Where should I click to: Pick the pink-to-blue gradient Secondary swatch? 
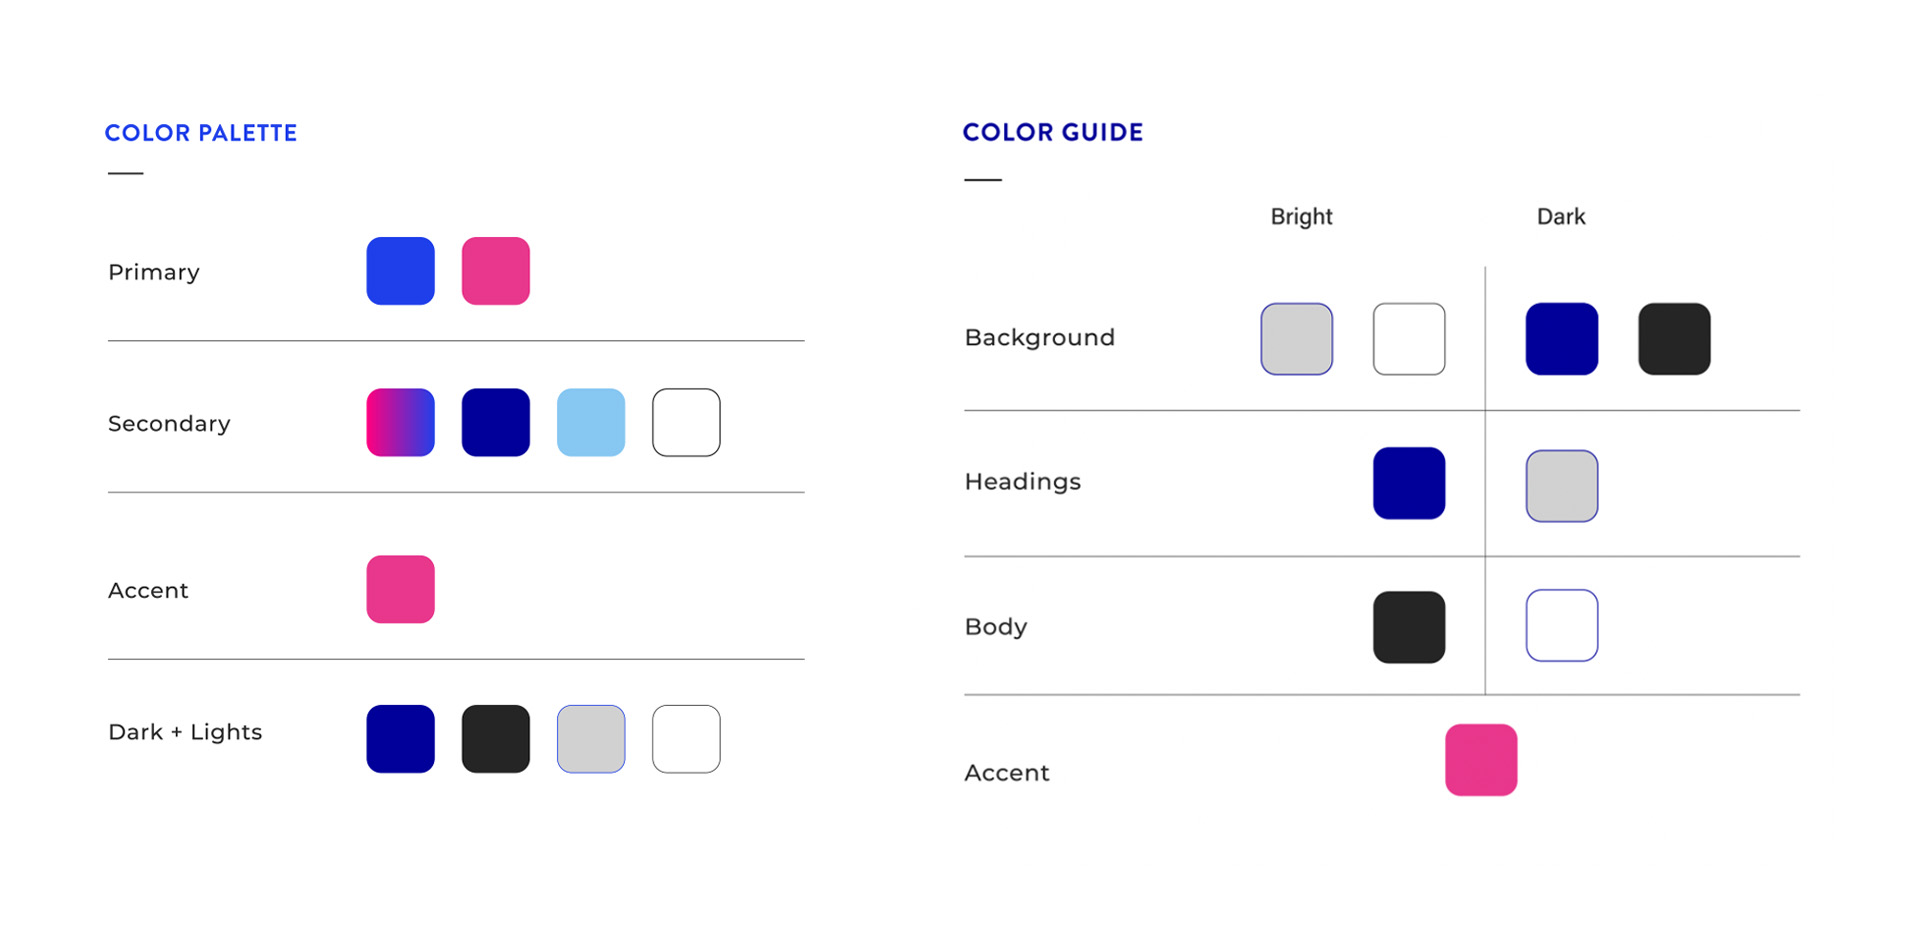tap(400, 422)
